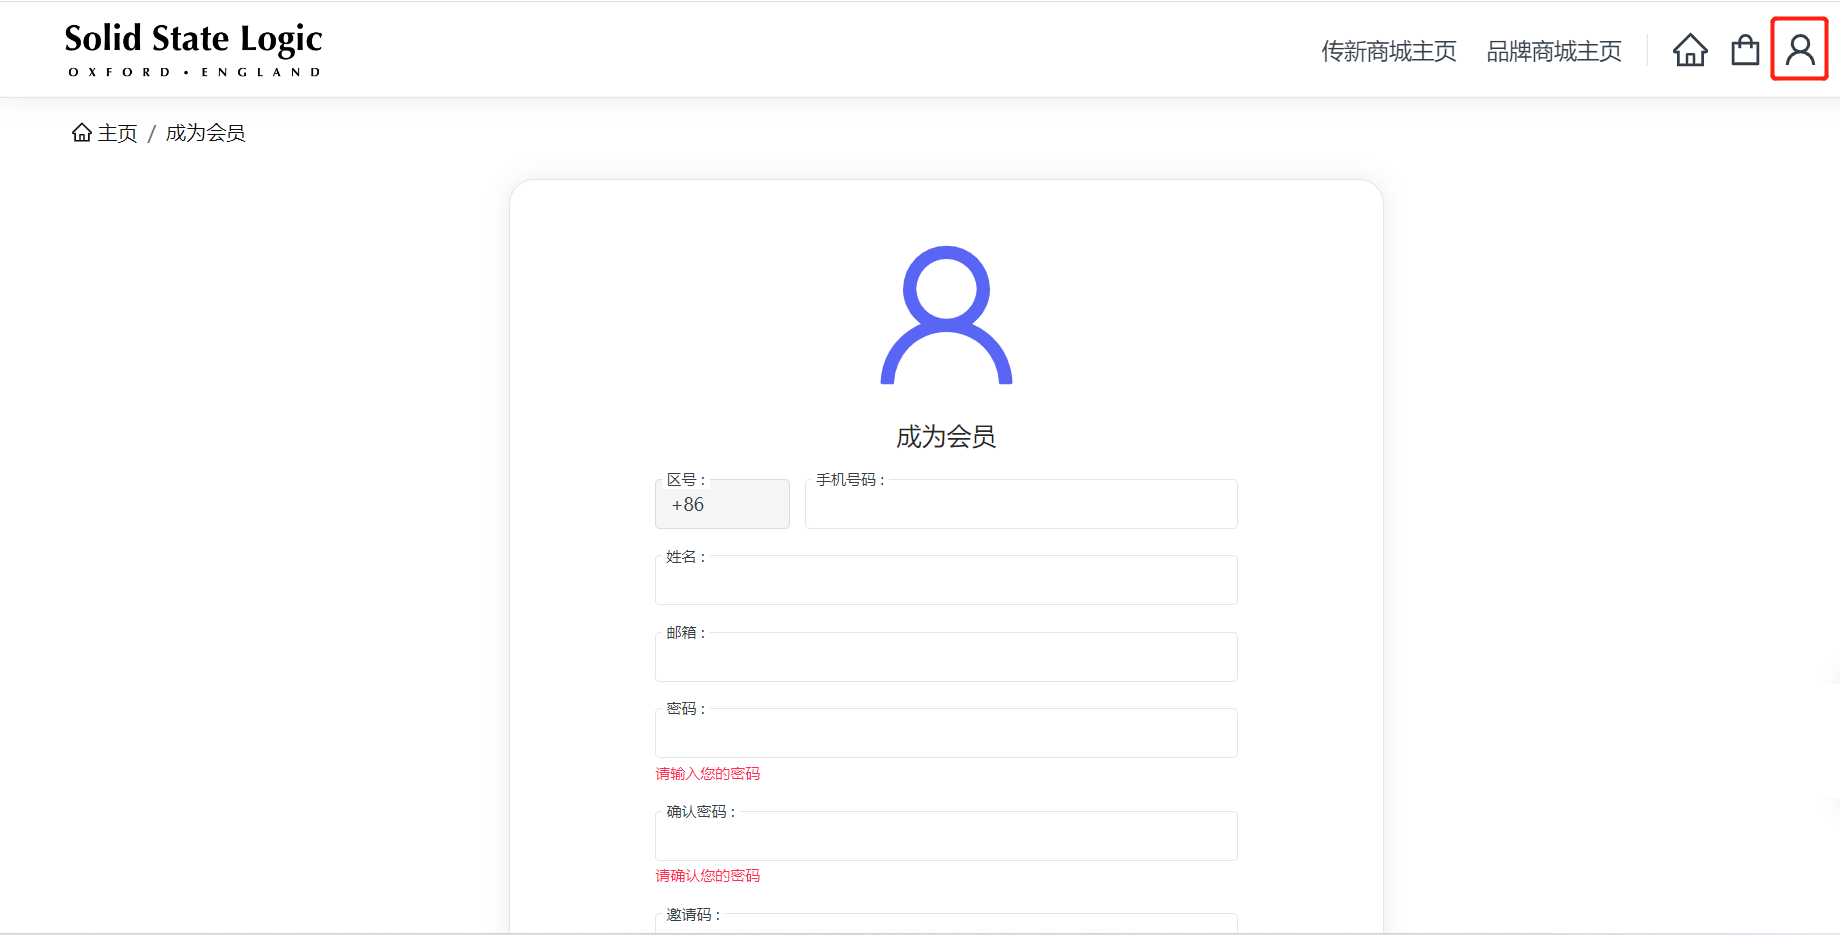Screen dimensions: 1840x935
Task: Focus the 手机号码 phone number input
Action: [1021, 506]
